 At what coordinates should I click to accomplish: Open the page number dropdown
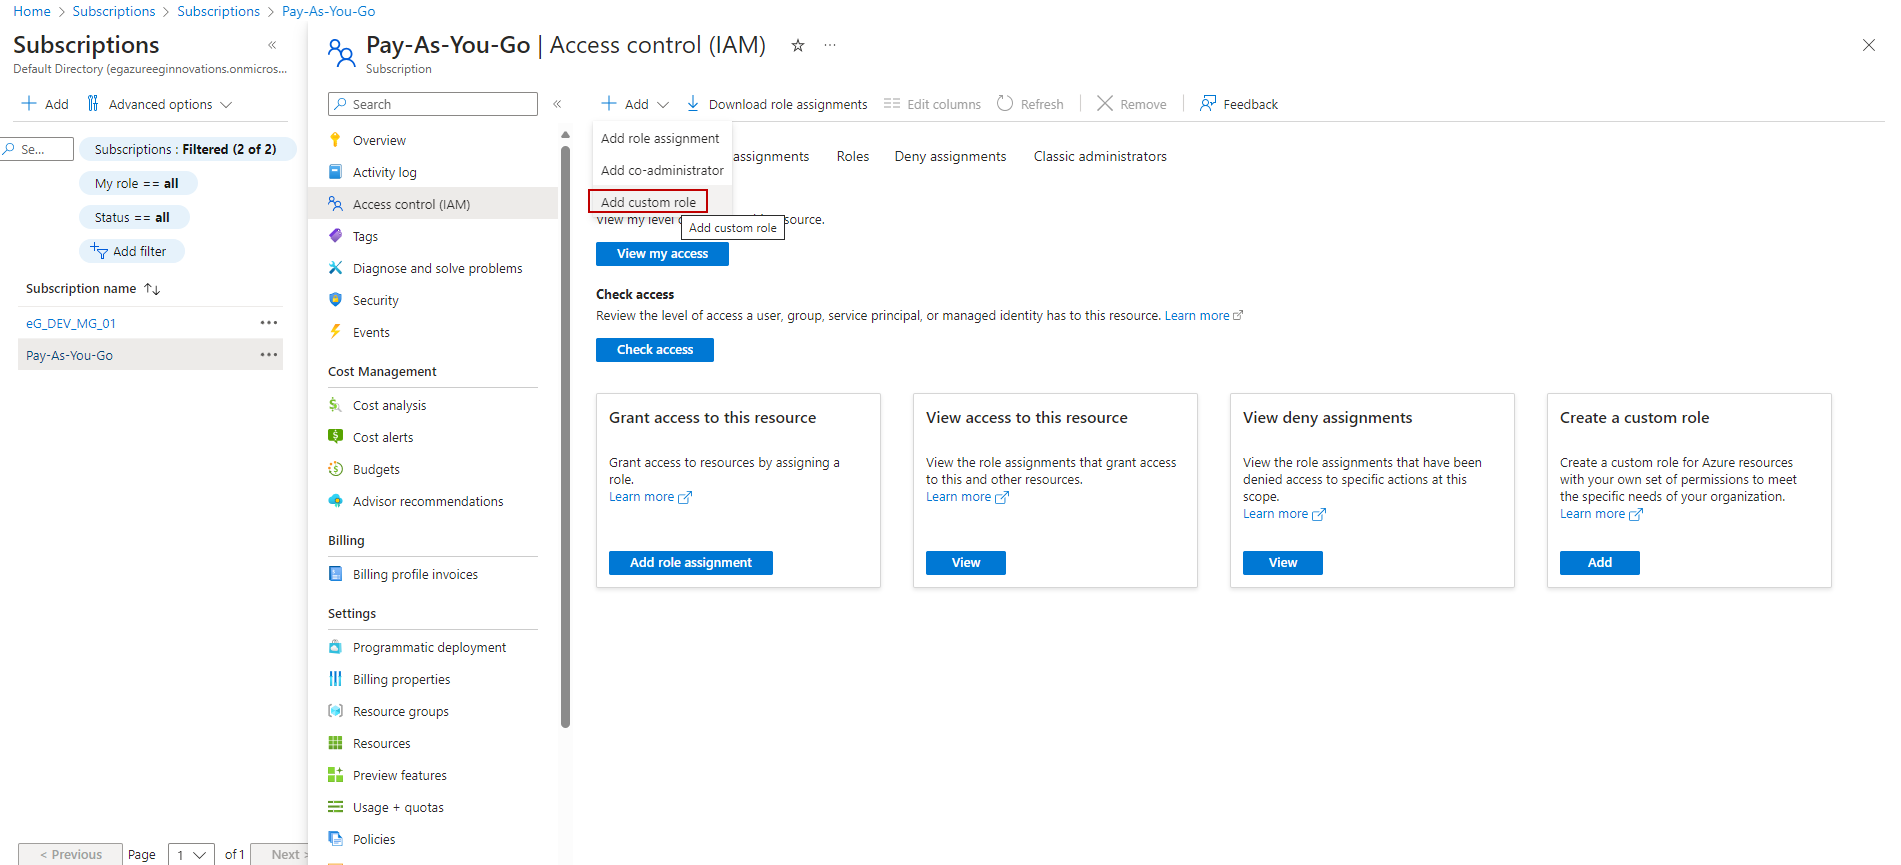pos(191,854)
